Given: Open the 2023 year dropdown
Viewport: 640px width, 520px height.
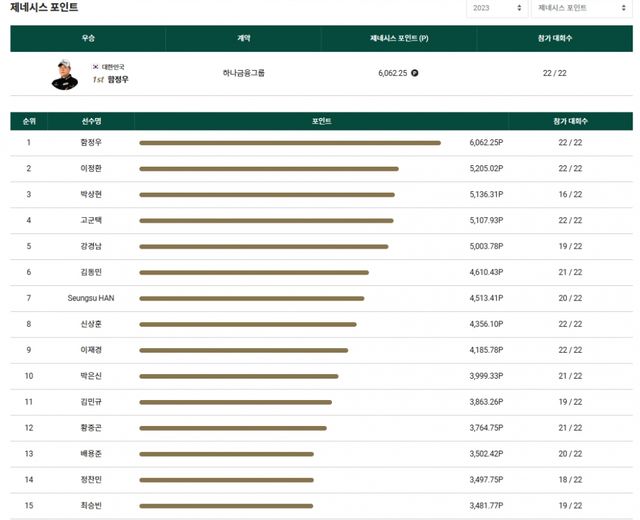Looking at the screenshot, I should [x=496, y=8].
